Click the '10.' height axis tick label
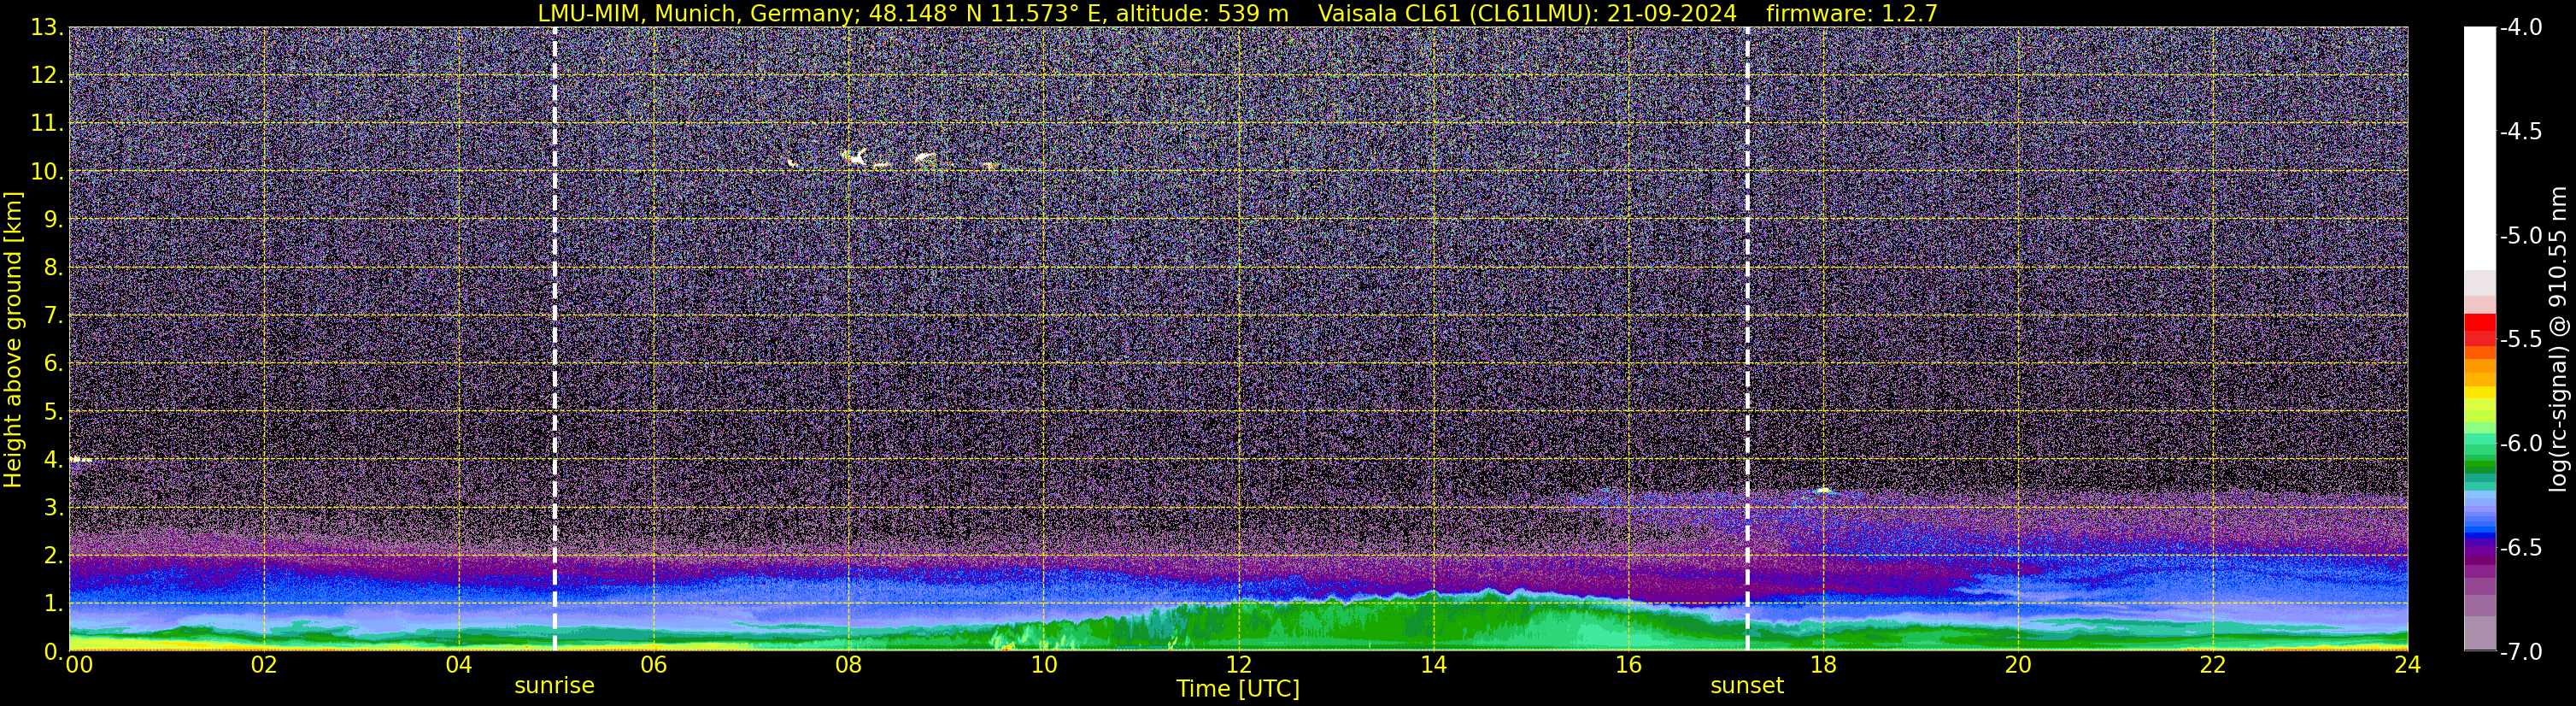Screen dimensions: 2576x706 click(x=47, y=172)
